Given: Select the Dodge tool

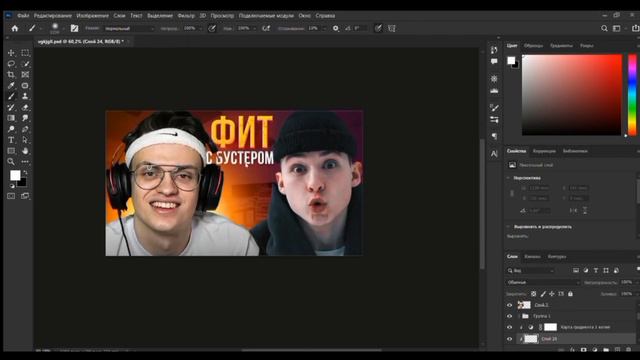Looking at the screenshot, I should pos(11,129).
